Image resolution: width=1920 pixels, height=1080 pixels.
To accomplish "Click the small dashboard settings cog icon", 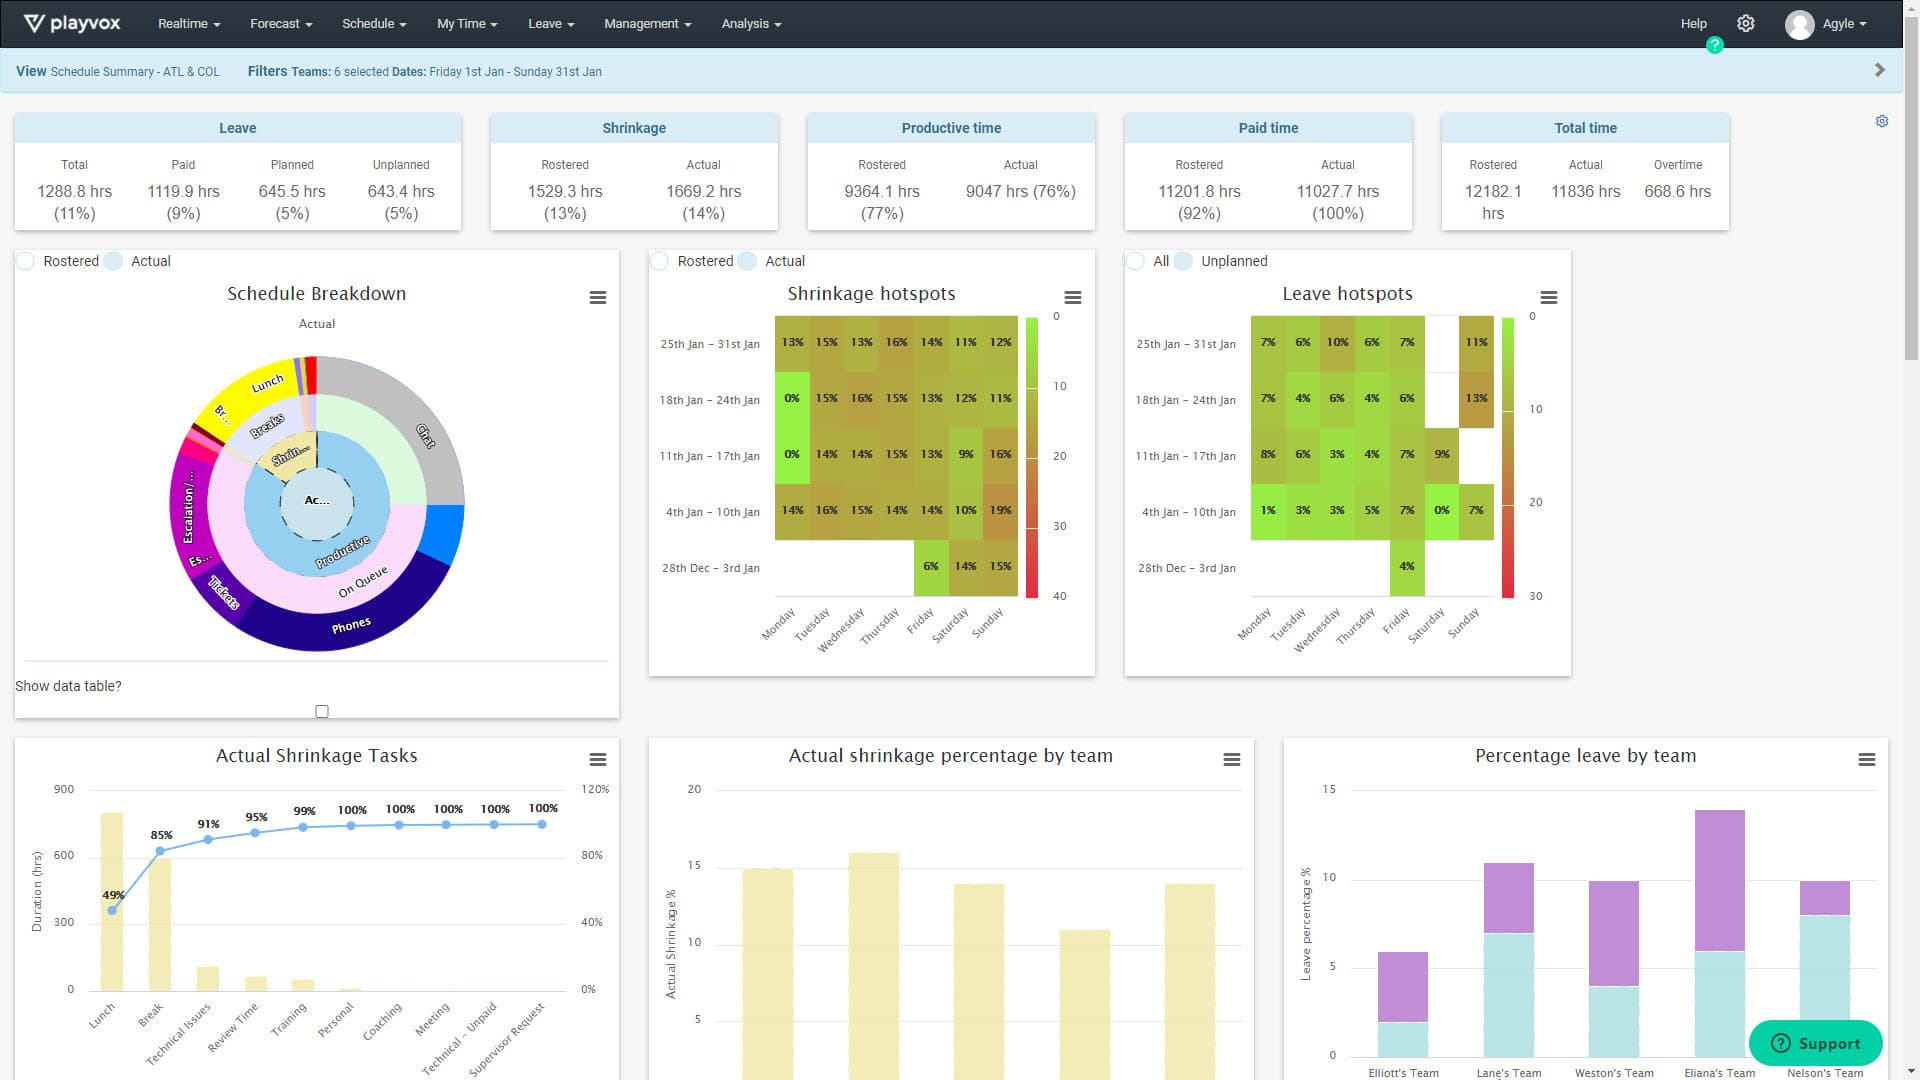I will [1882, 121].
